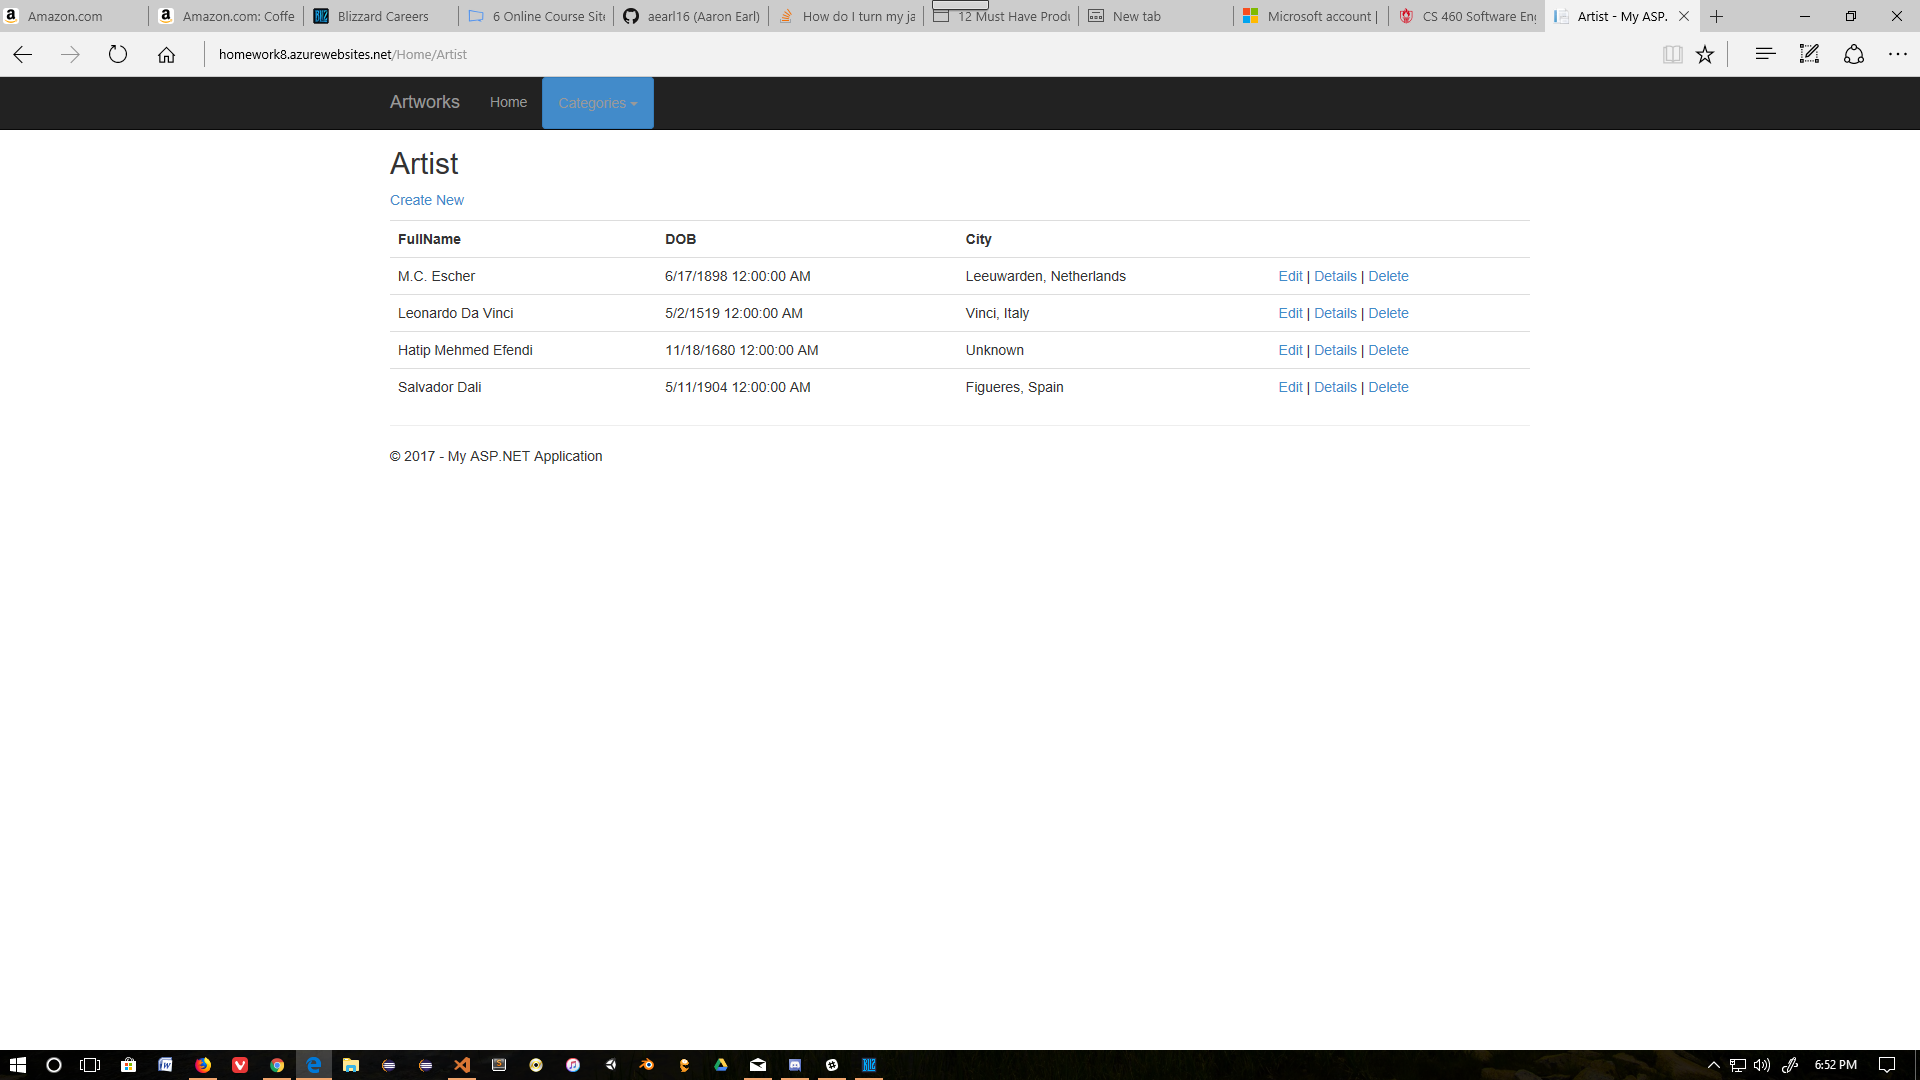The width and height of the screenshot is (1920, 1080).
Task: Edit the M.C. Escher entry
Action: click(x=1290, y=276)
